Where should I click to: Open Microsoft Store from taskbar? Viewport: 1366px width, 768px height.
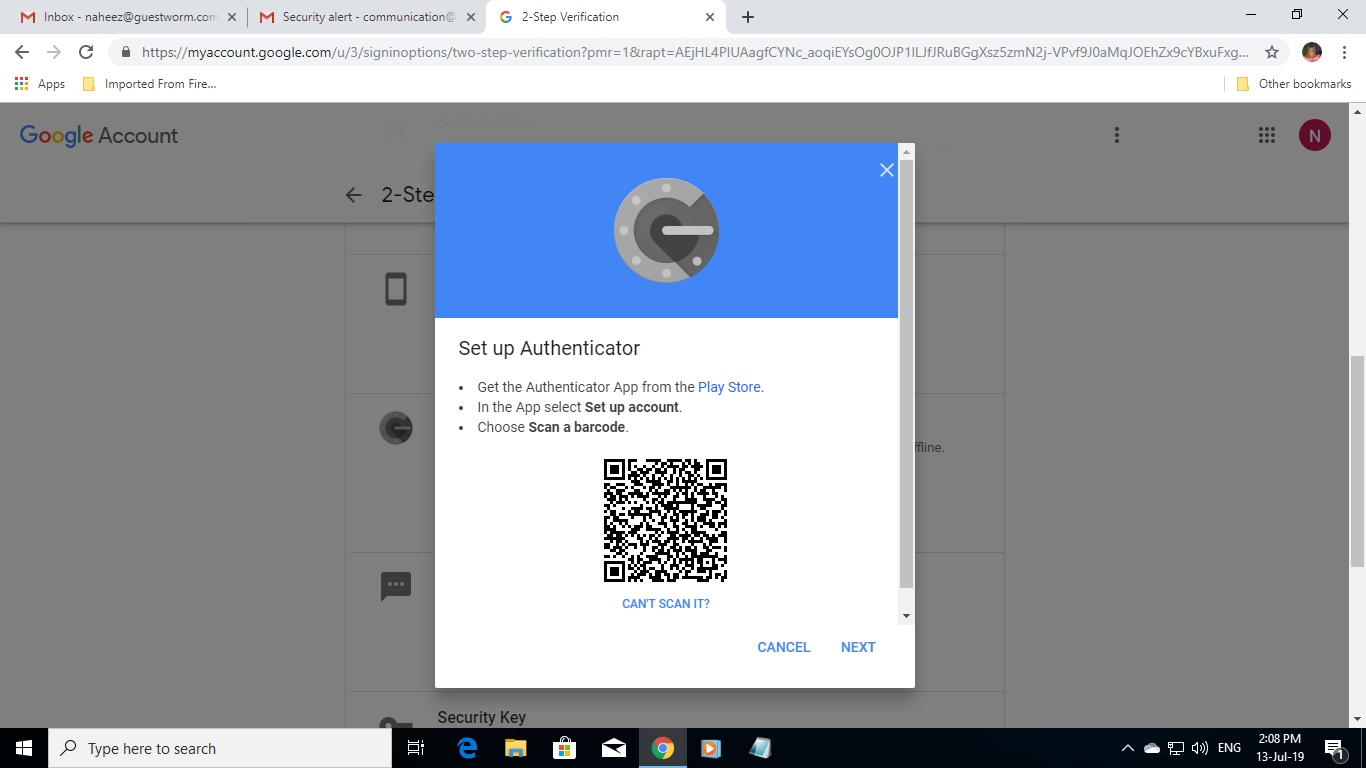coord(565,748)
